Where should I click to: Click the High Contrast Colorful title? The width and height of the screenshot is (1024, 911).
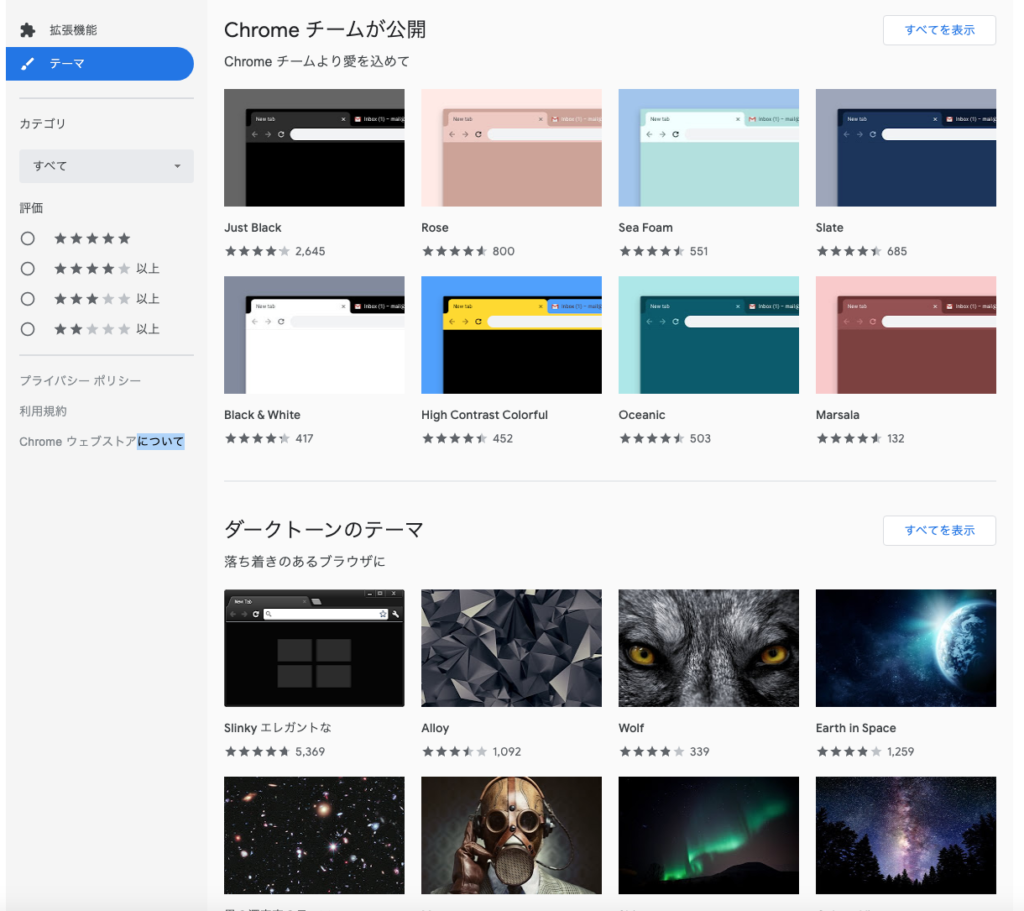click(x=485, y=415)
